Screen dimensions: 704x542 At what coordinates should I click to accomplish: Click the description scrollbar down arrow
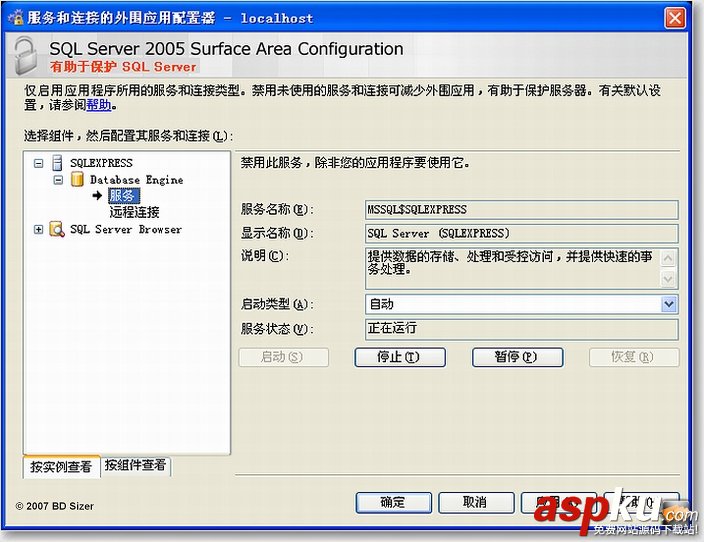tap(668, 279)
